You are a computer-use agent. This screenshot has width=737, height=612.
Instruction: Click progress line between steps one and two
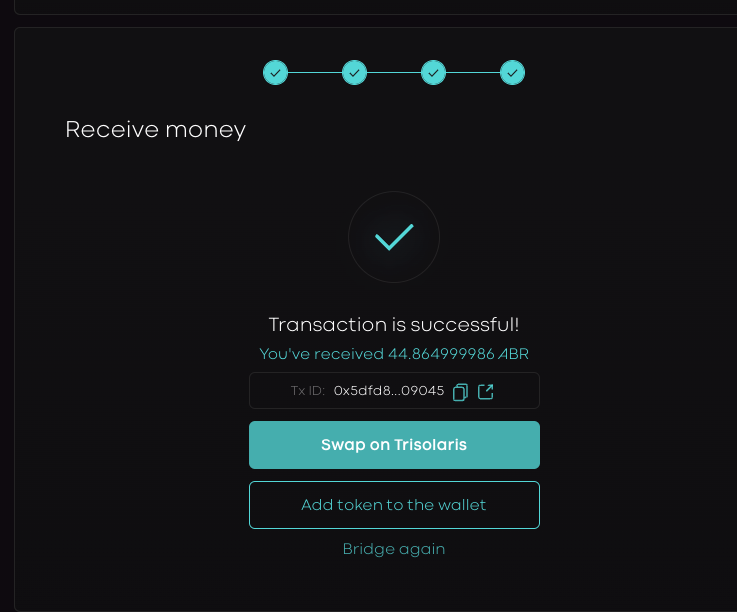[x=315, y=72]
